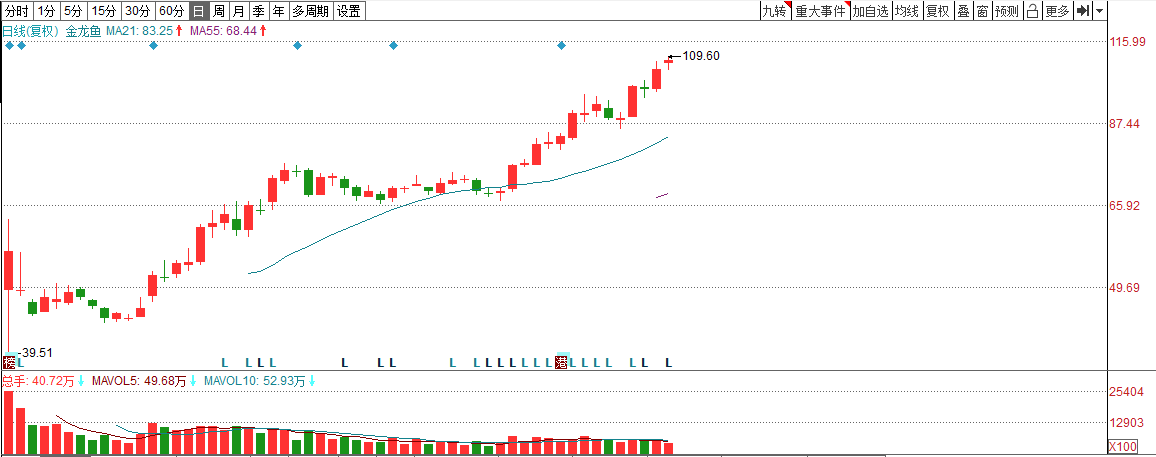Click the latest candlestick near 109.60

[x=669, y=62]
